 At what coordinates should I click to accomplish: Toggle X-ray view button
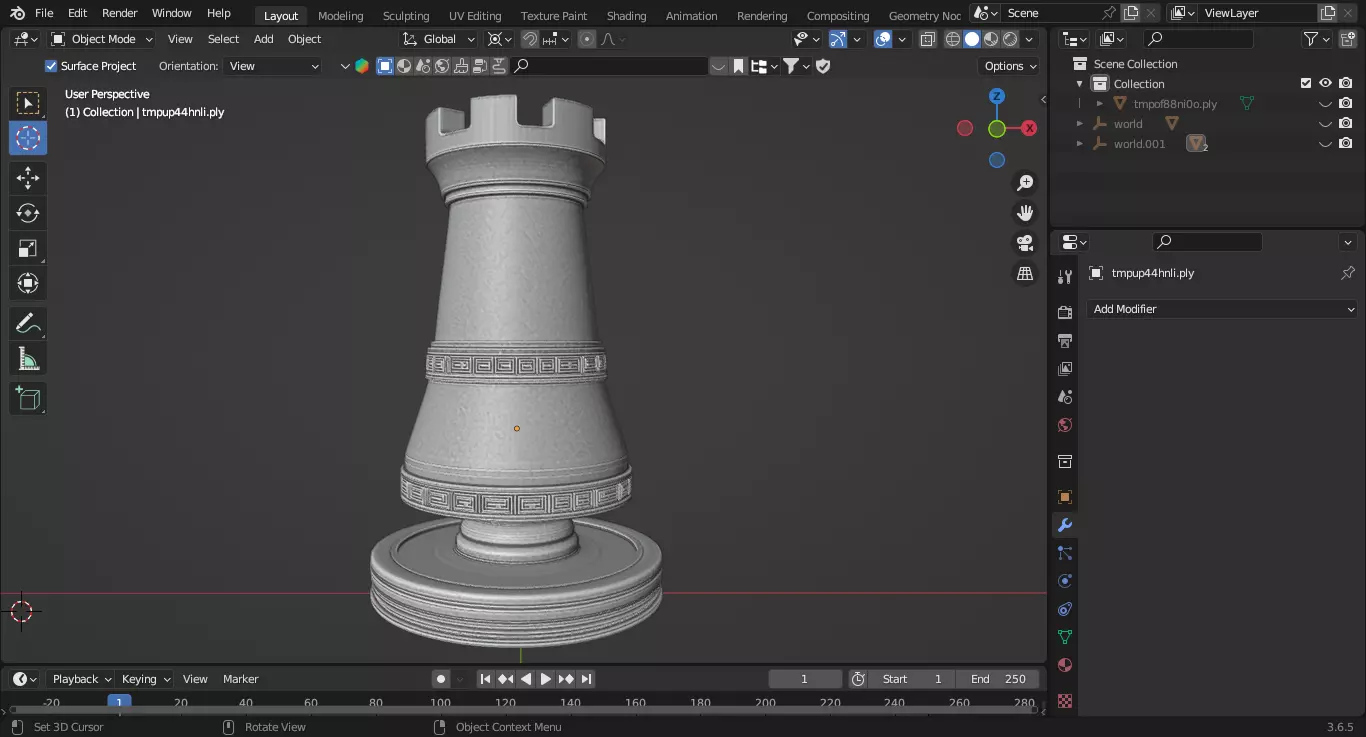coord(927,39)
